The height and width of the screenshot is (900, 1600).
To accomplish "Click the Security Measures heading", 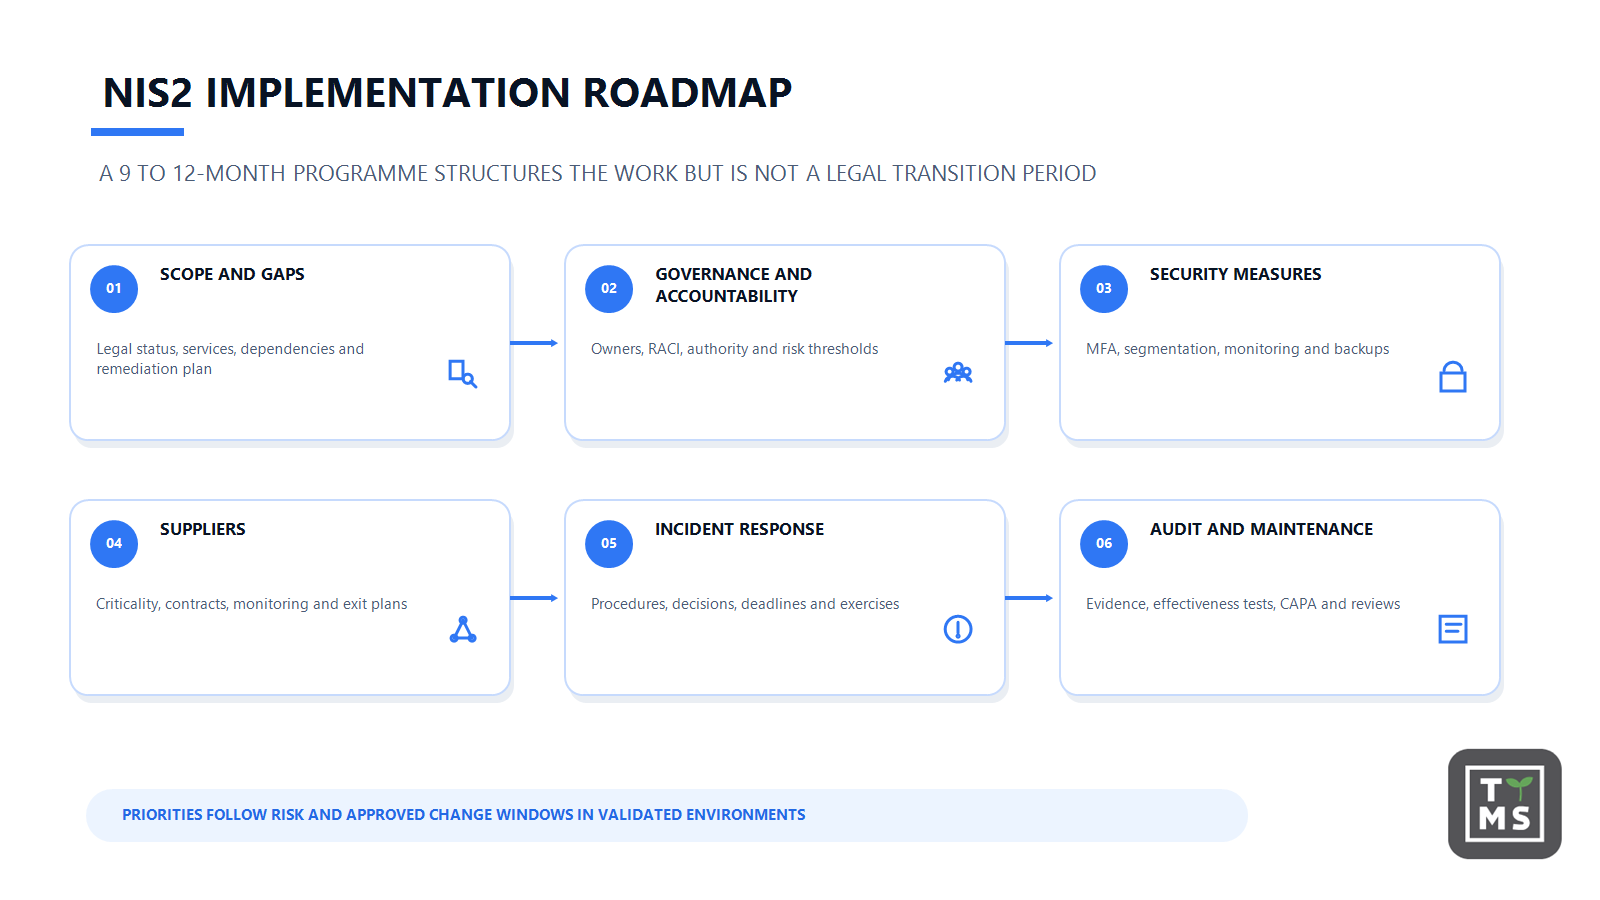I will point(1235,274).
